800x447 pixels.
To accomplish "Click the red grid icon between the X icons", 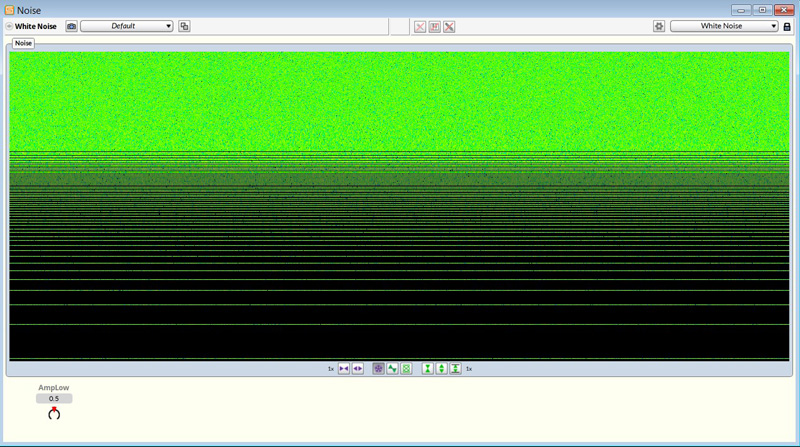I will (x=435, y=27).
